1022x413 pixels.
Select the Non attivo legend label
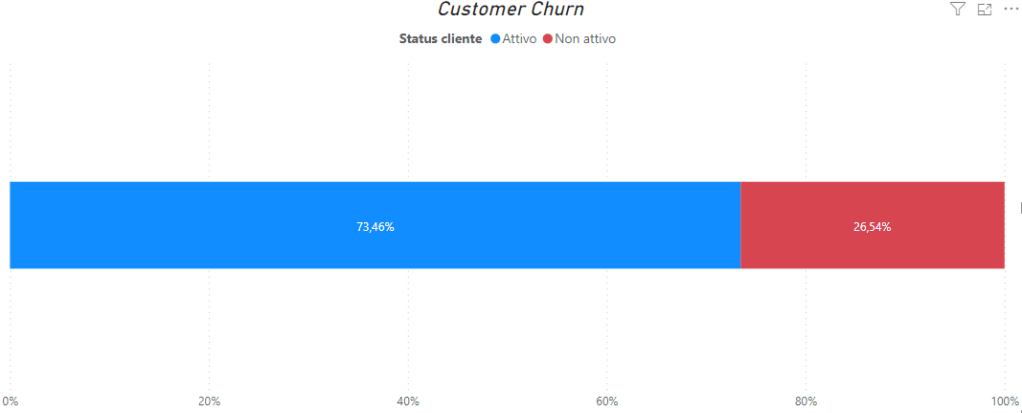pyautogui.click(x=585, y=39)
